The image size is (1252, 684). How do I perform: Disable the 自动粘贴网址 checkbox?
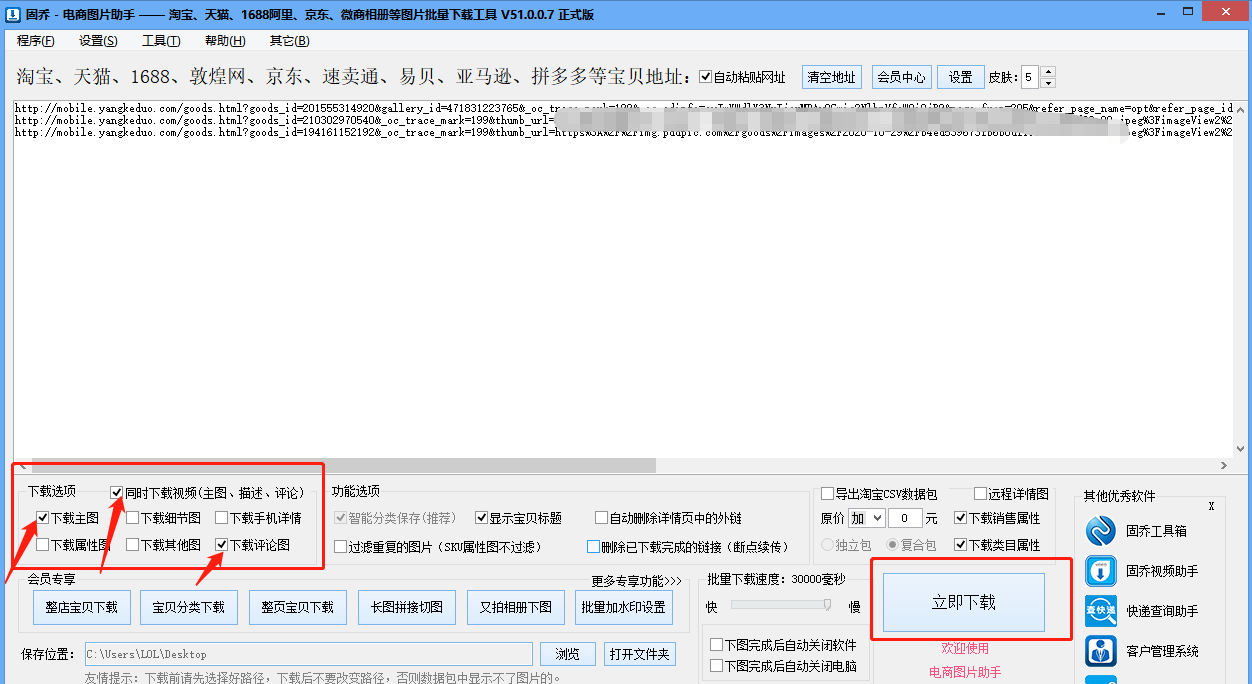707,76
